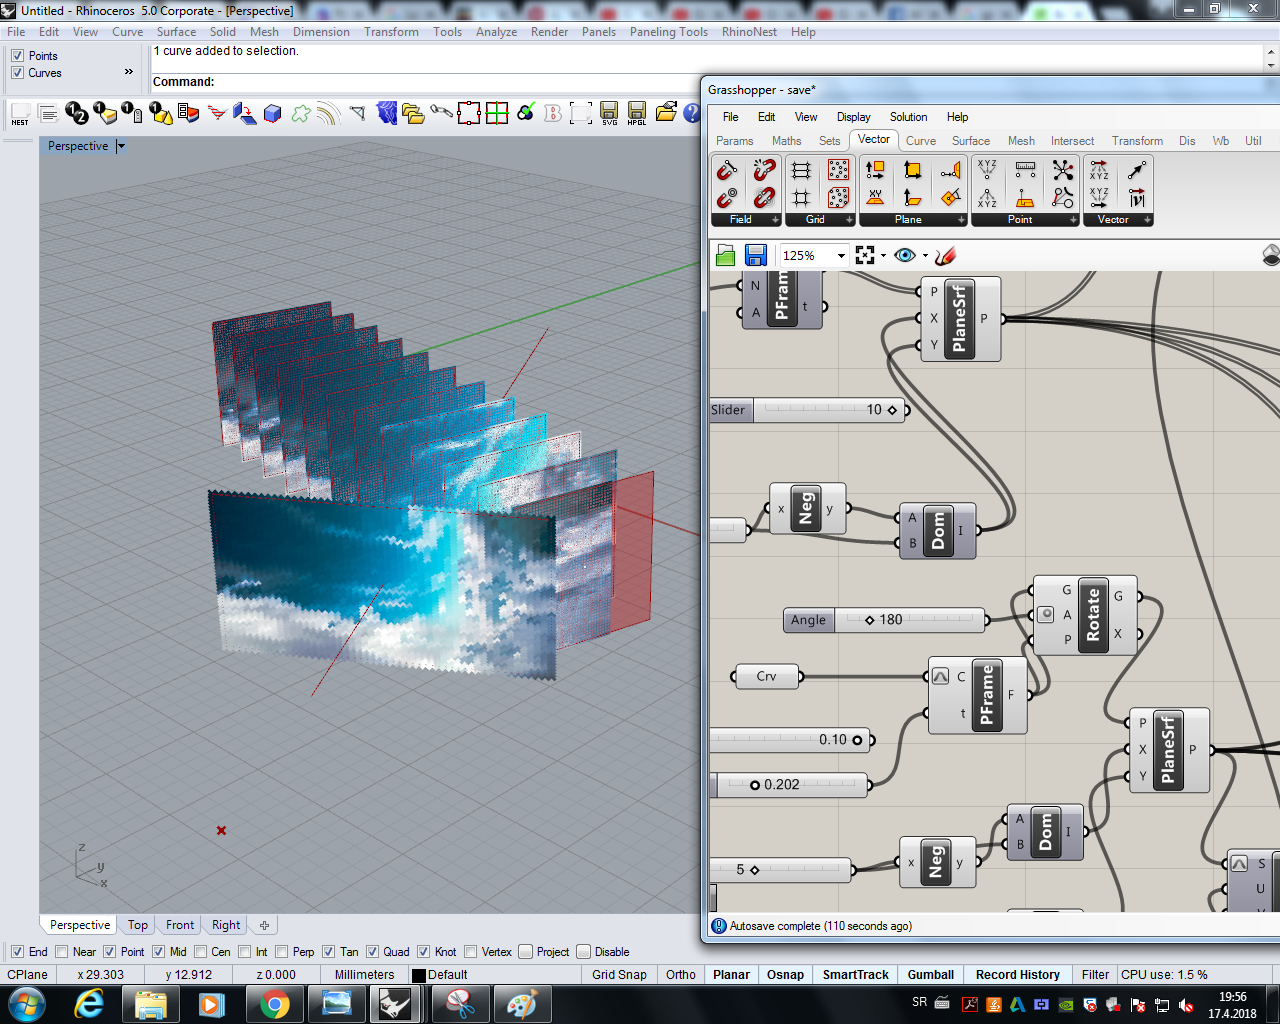Click the Grasshopper zoom extents icon
The height and width of the screenshot is (1024, 1280).
[865, 255]
